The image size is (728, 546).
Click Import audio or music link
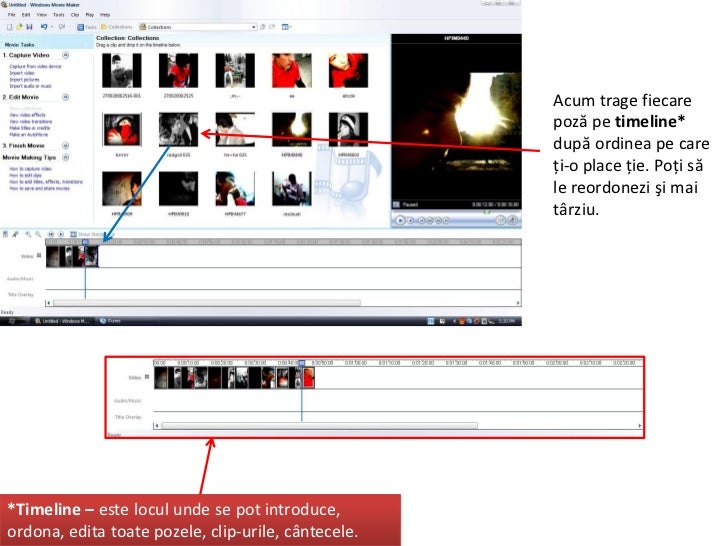(30, 86)
